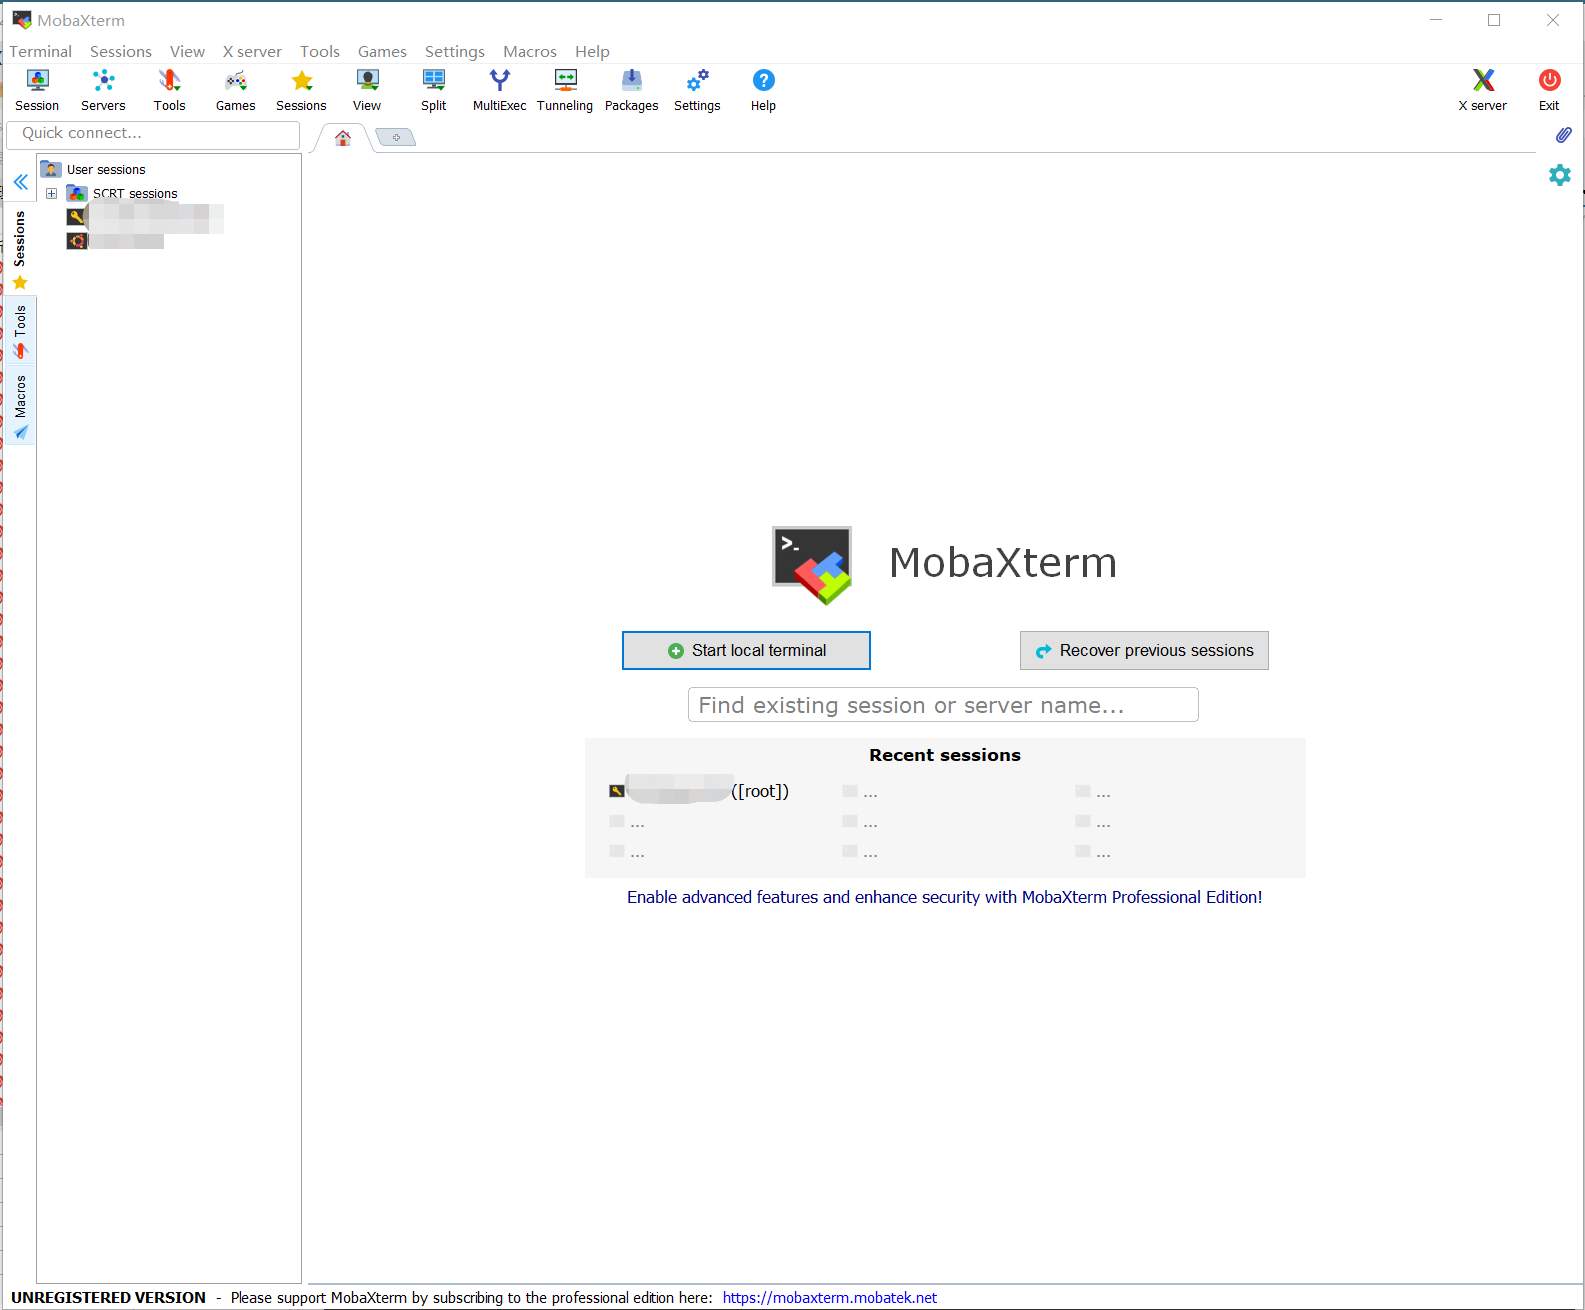Image resolution: width=1585 pixels, height=1310 pixels.
Task: Open the Games toolbar icon
Action: click(x=235, y=90)
